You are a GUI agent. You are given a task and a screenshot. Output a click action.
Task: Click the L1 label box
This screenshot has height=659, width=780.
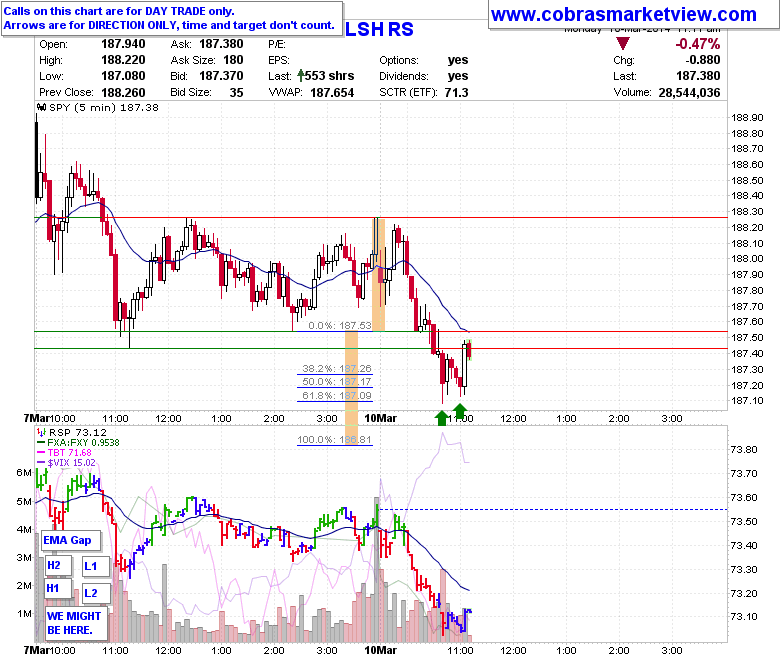tap(95, 566)
